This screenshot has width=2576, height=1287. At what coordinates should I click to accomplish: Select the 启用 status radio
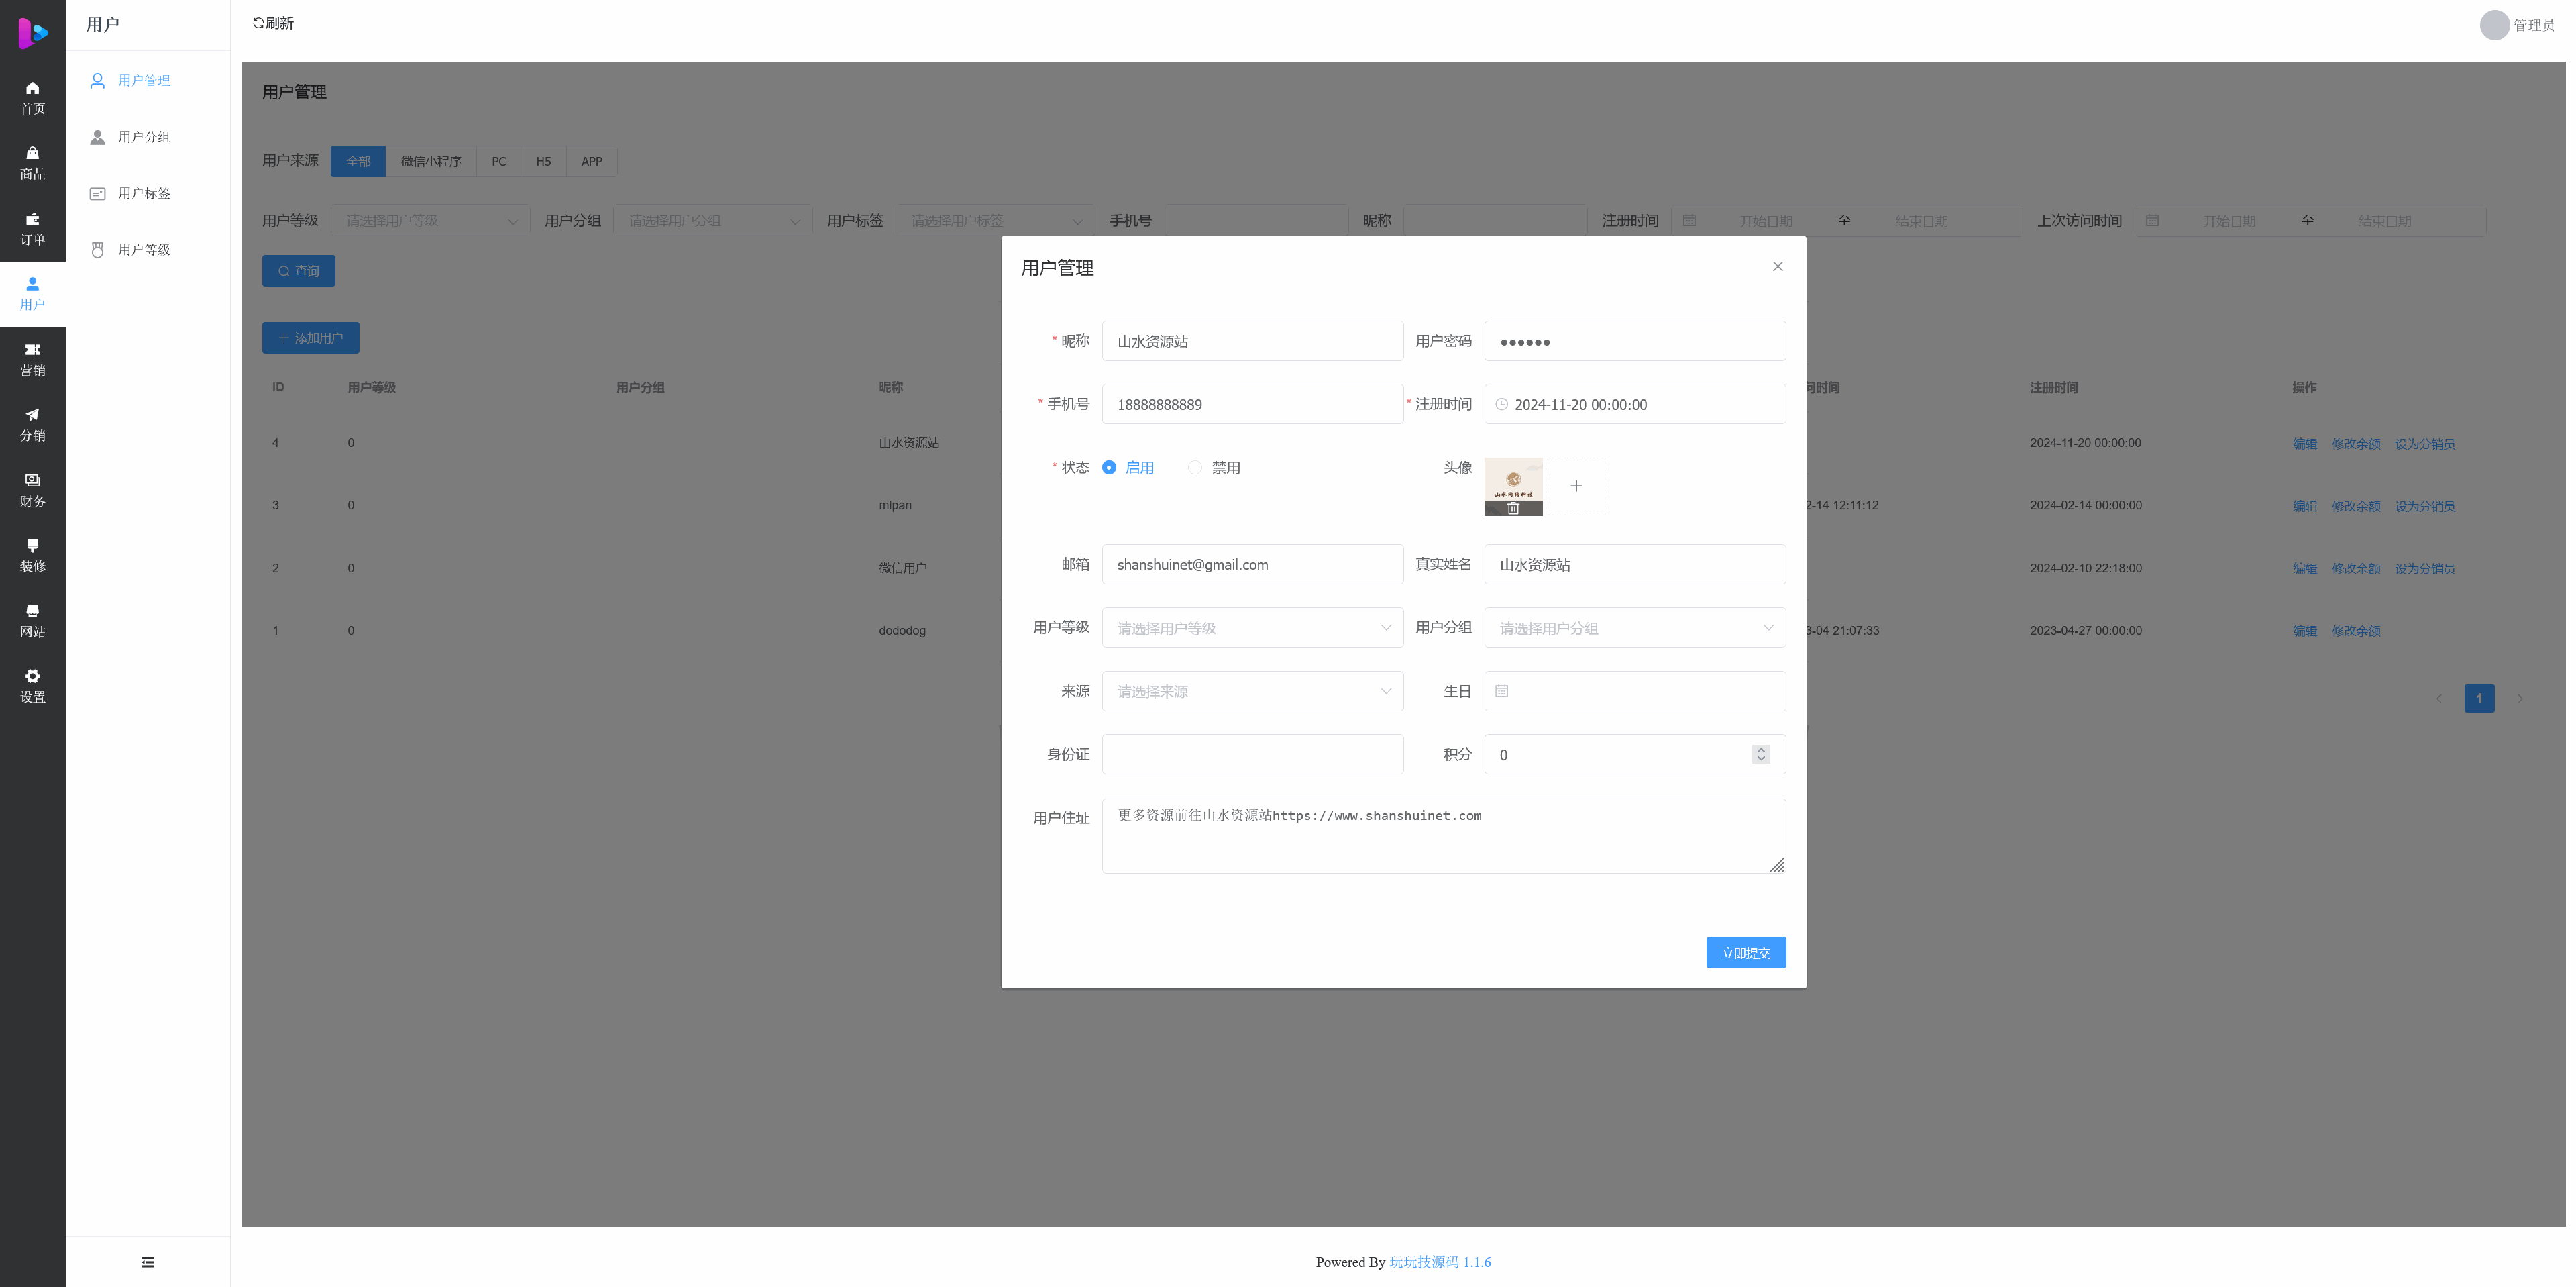1109,468
